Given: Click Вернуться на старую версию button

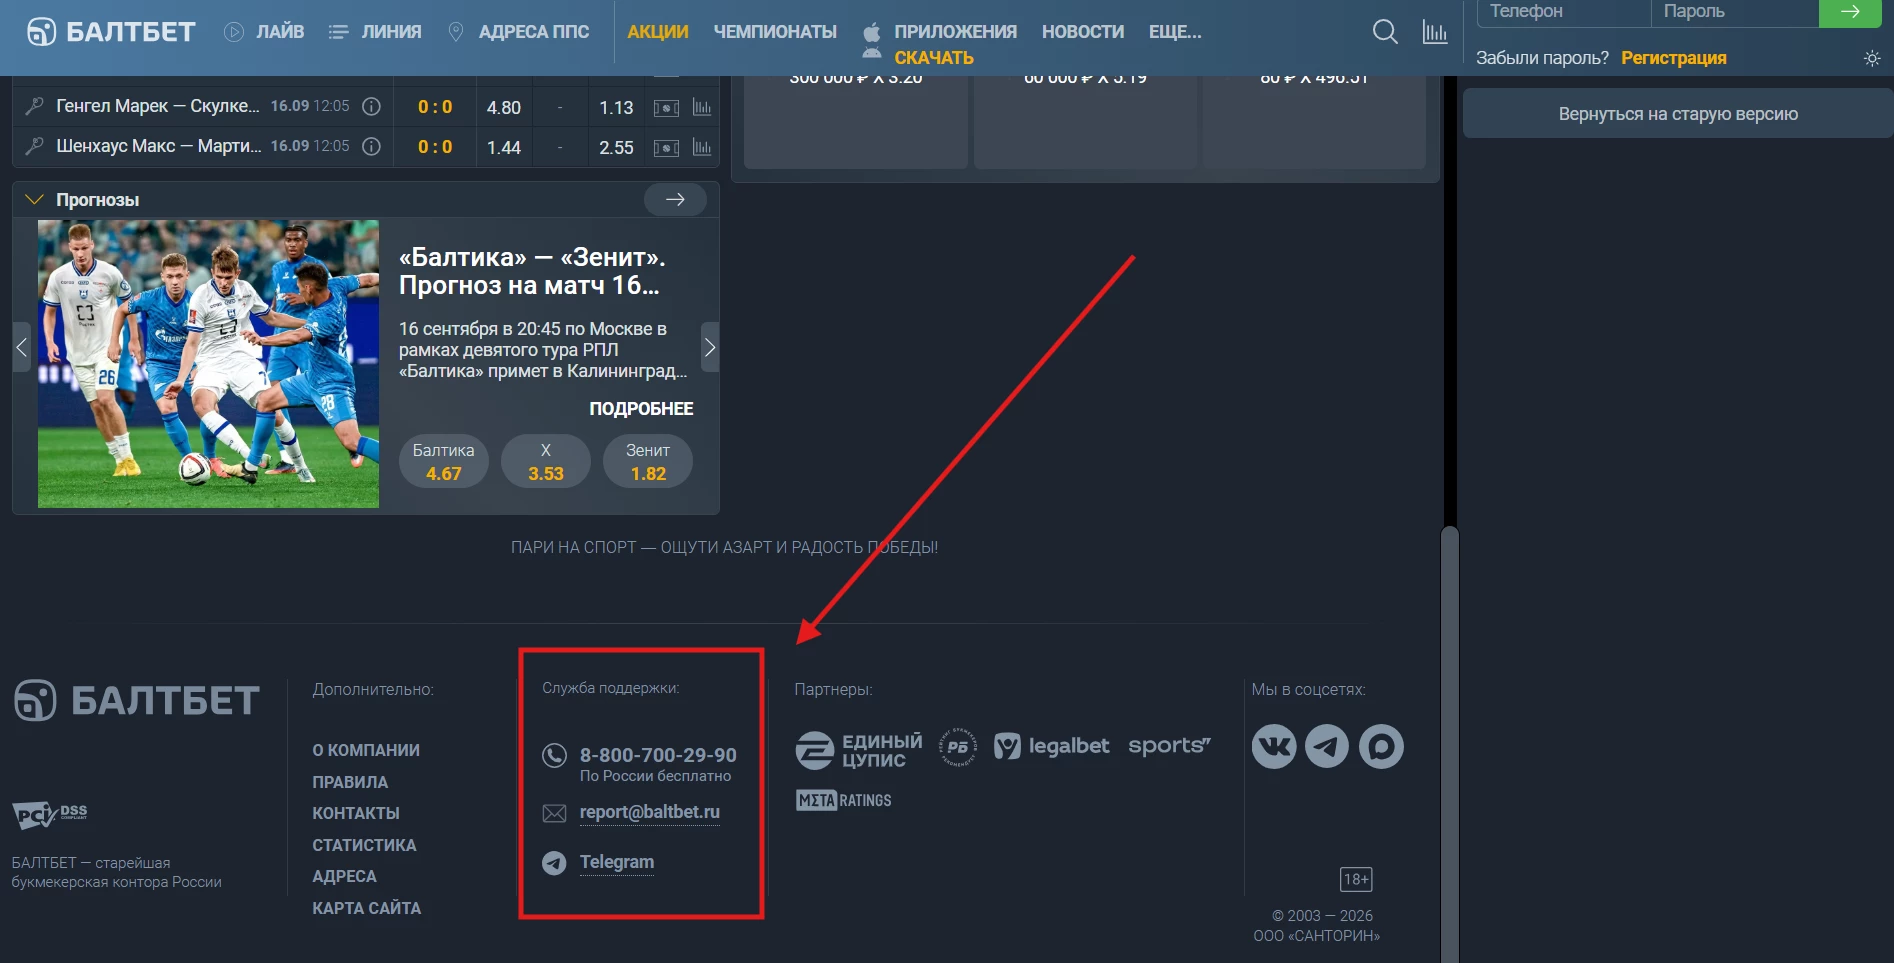Looking at the screenshot, I should [1678, 114].
